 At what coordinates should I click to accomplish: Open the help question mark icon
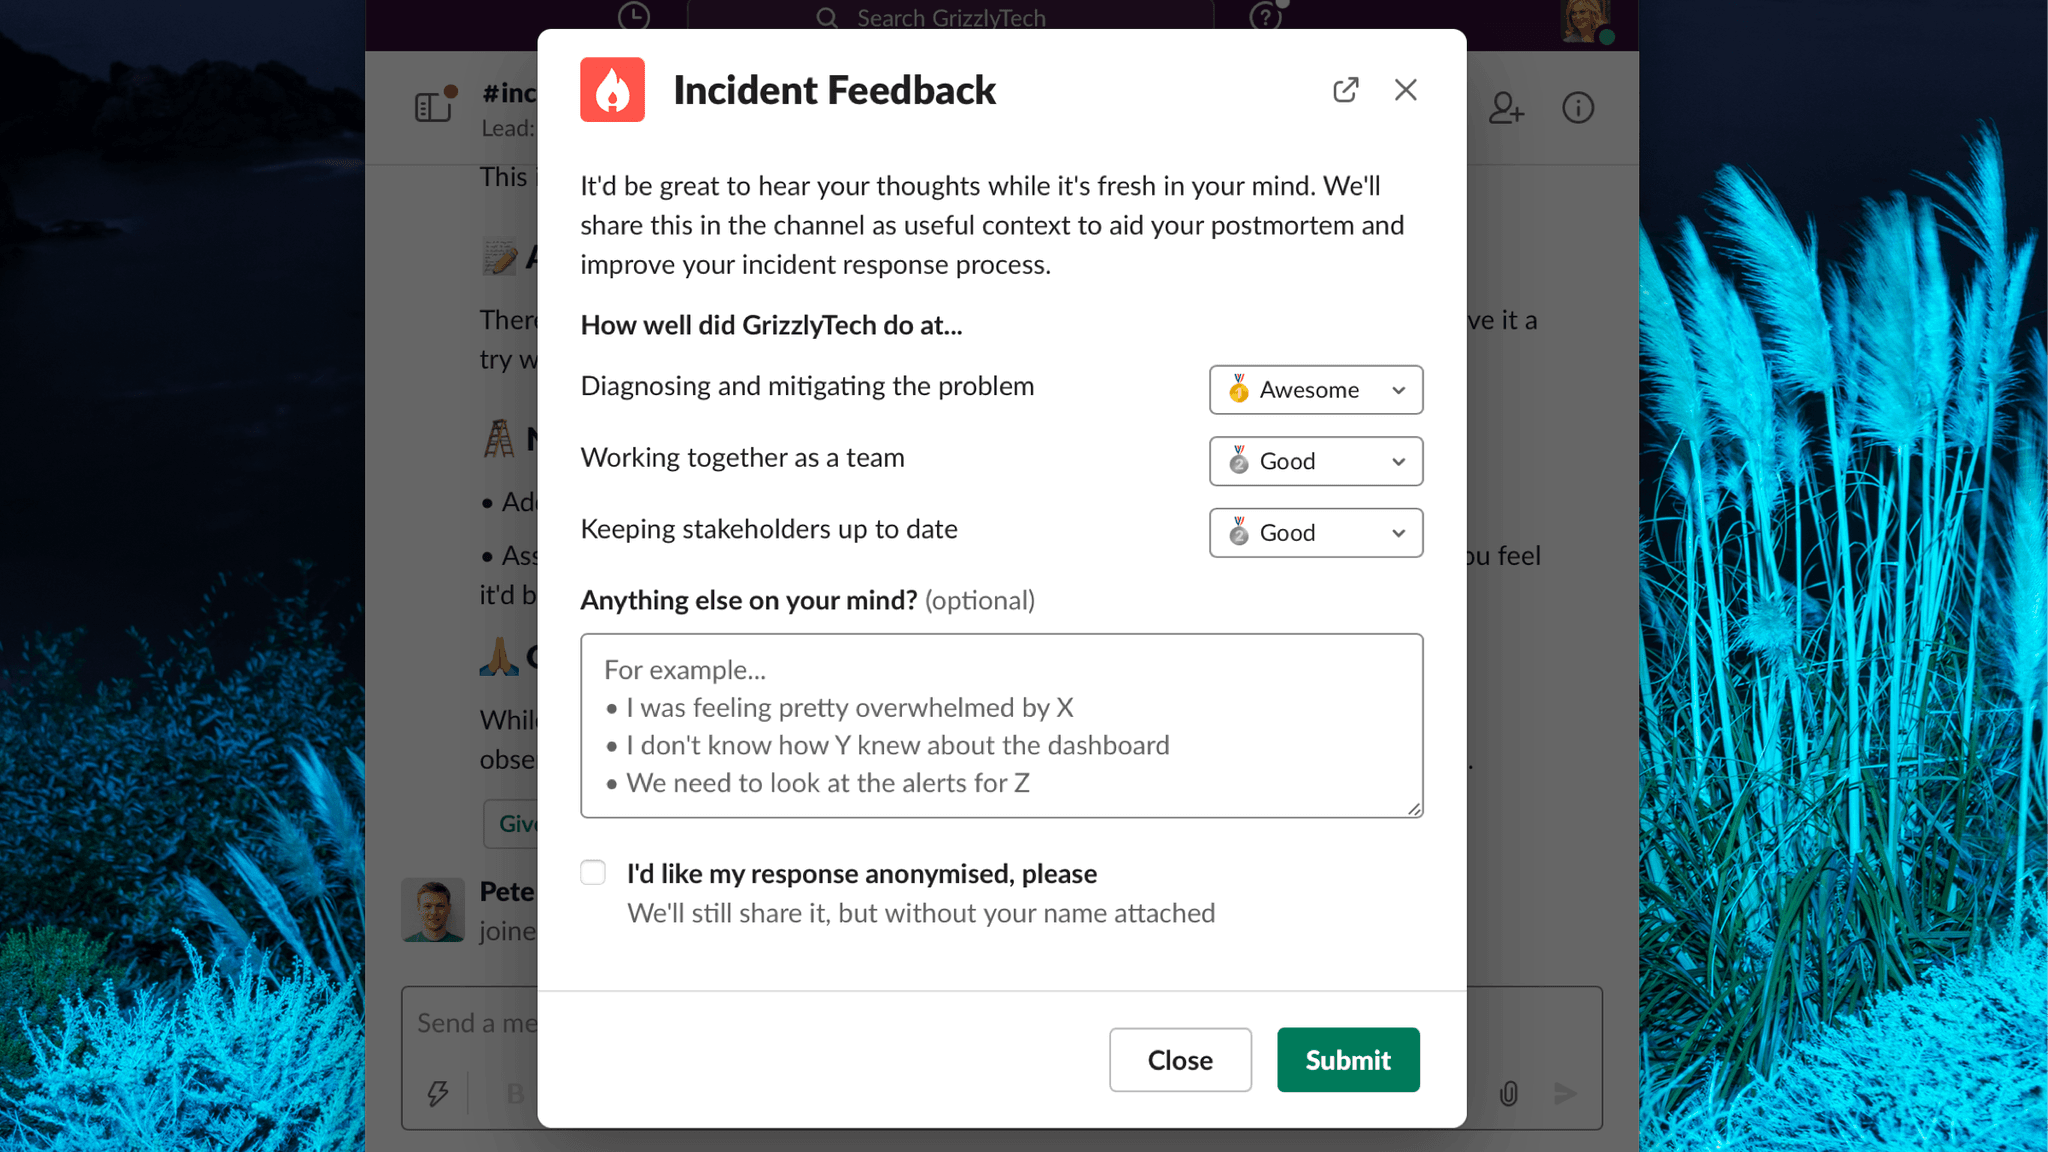coord(1266,16)
